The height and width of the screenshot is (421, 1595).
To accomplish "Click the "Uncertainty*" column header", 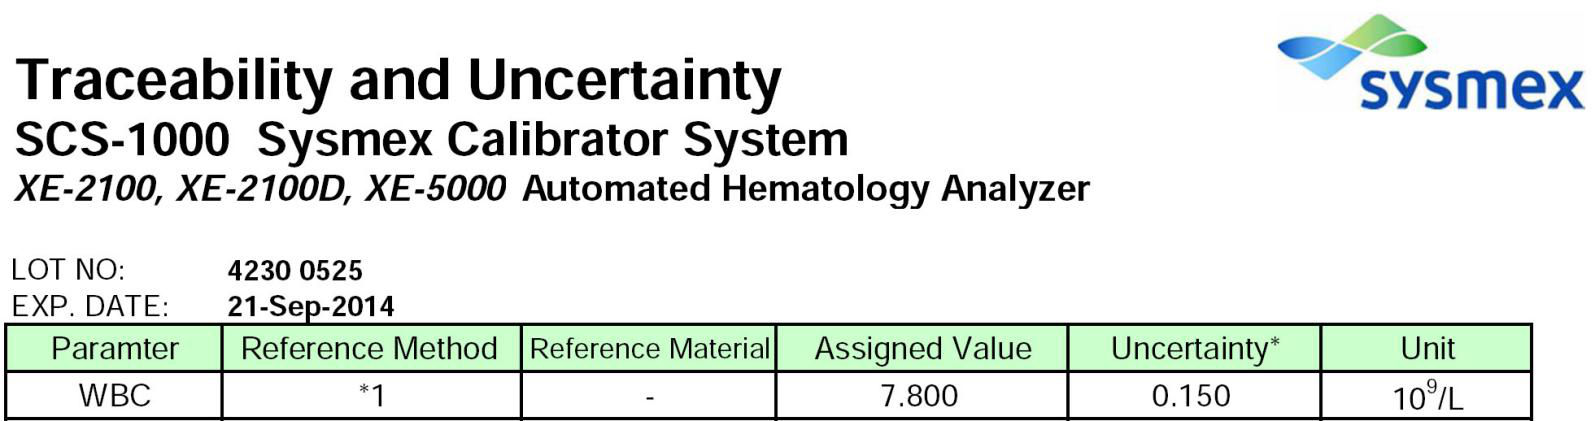I will (x=1194, y=349).
